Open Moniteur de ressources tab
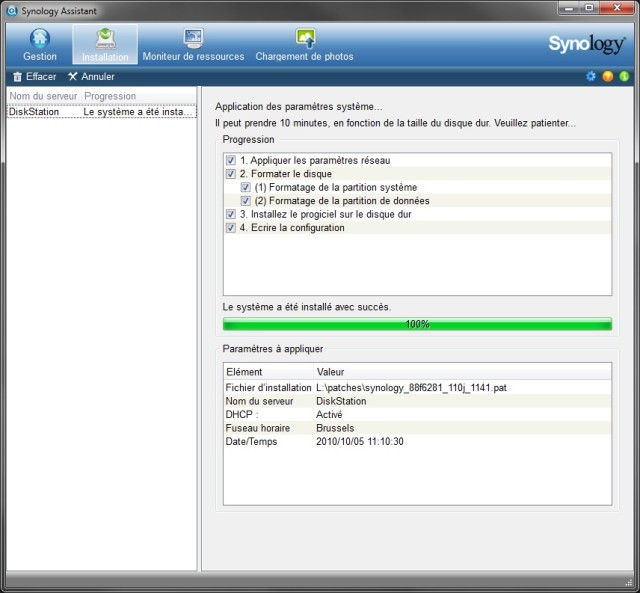 [x=193, y=45]
